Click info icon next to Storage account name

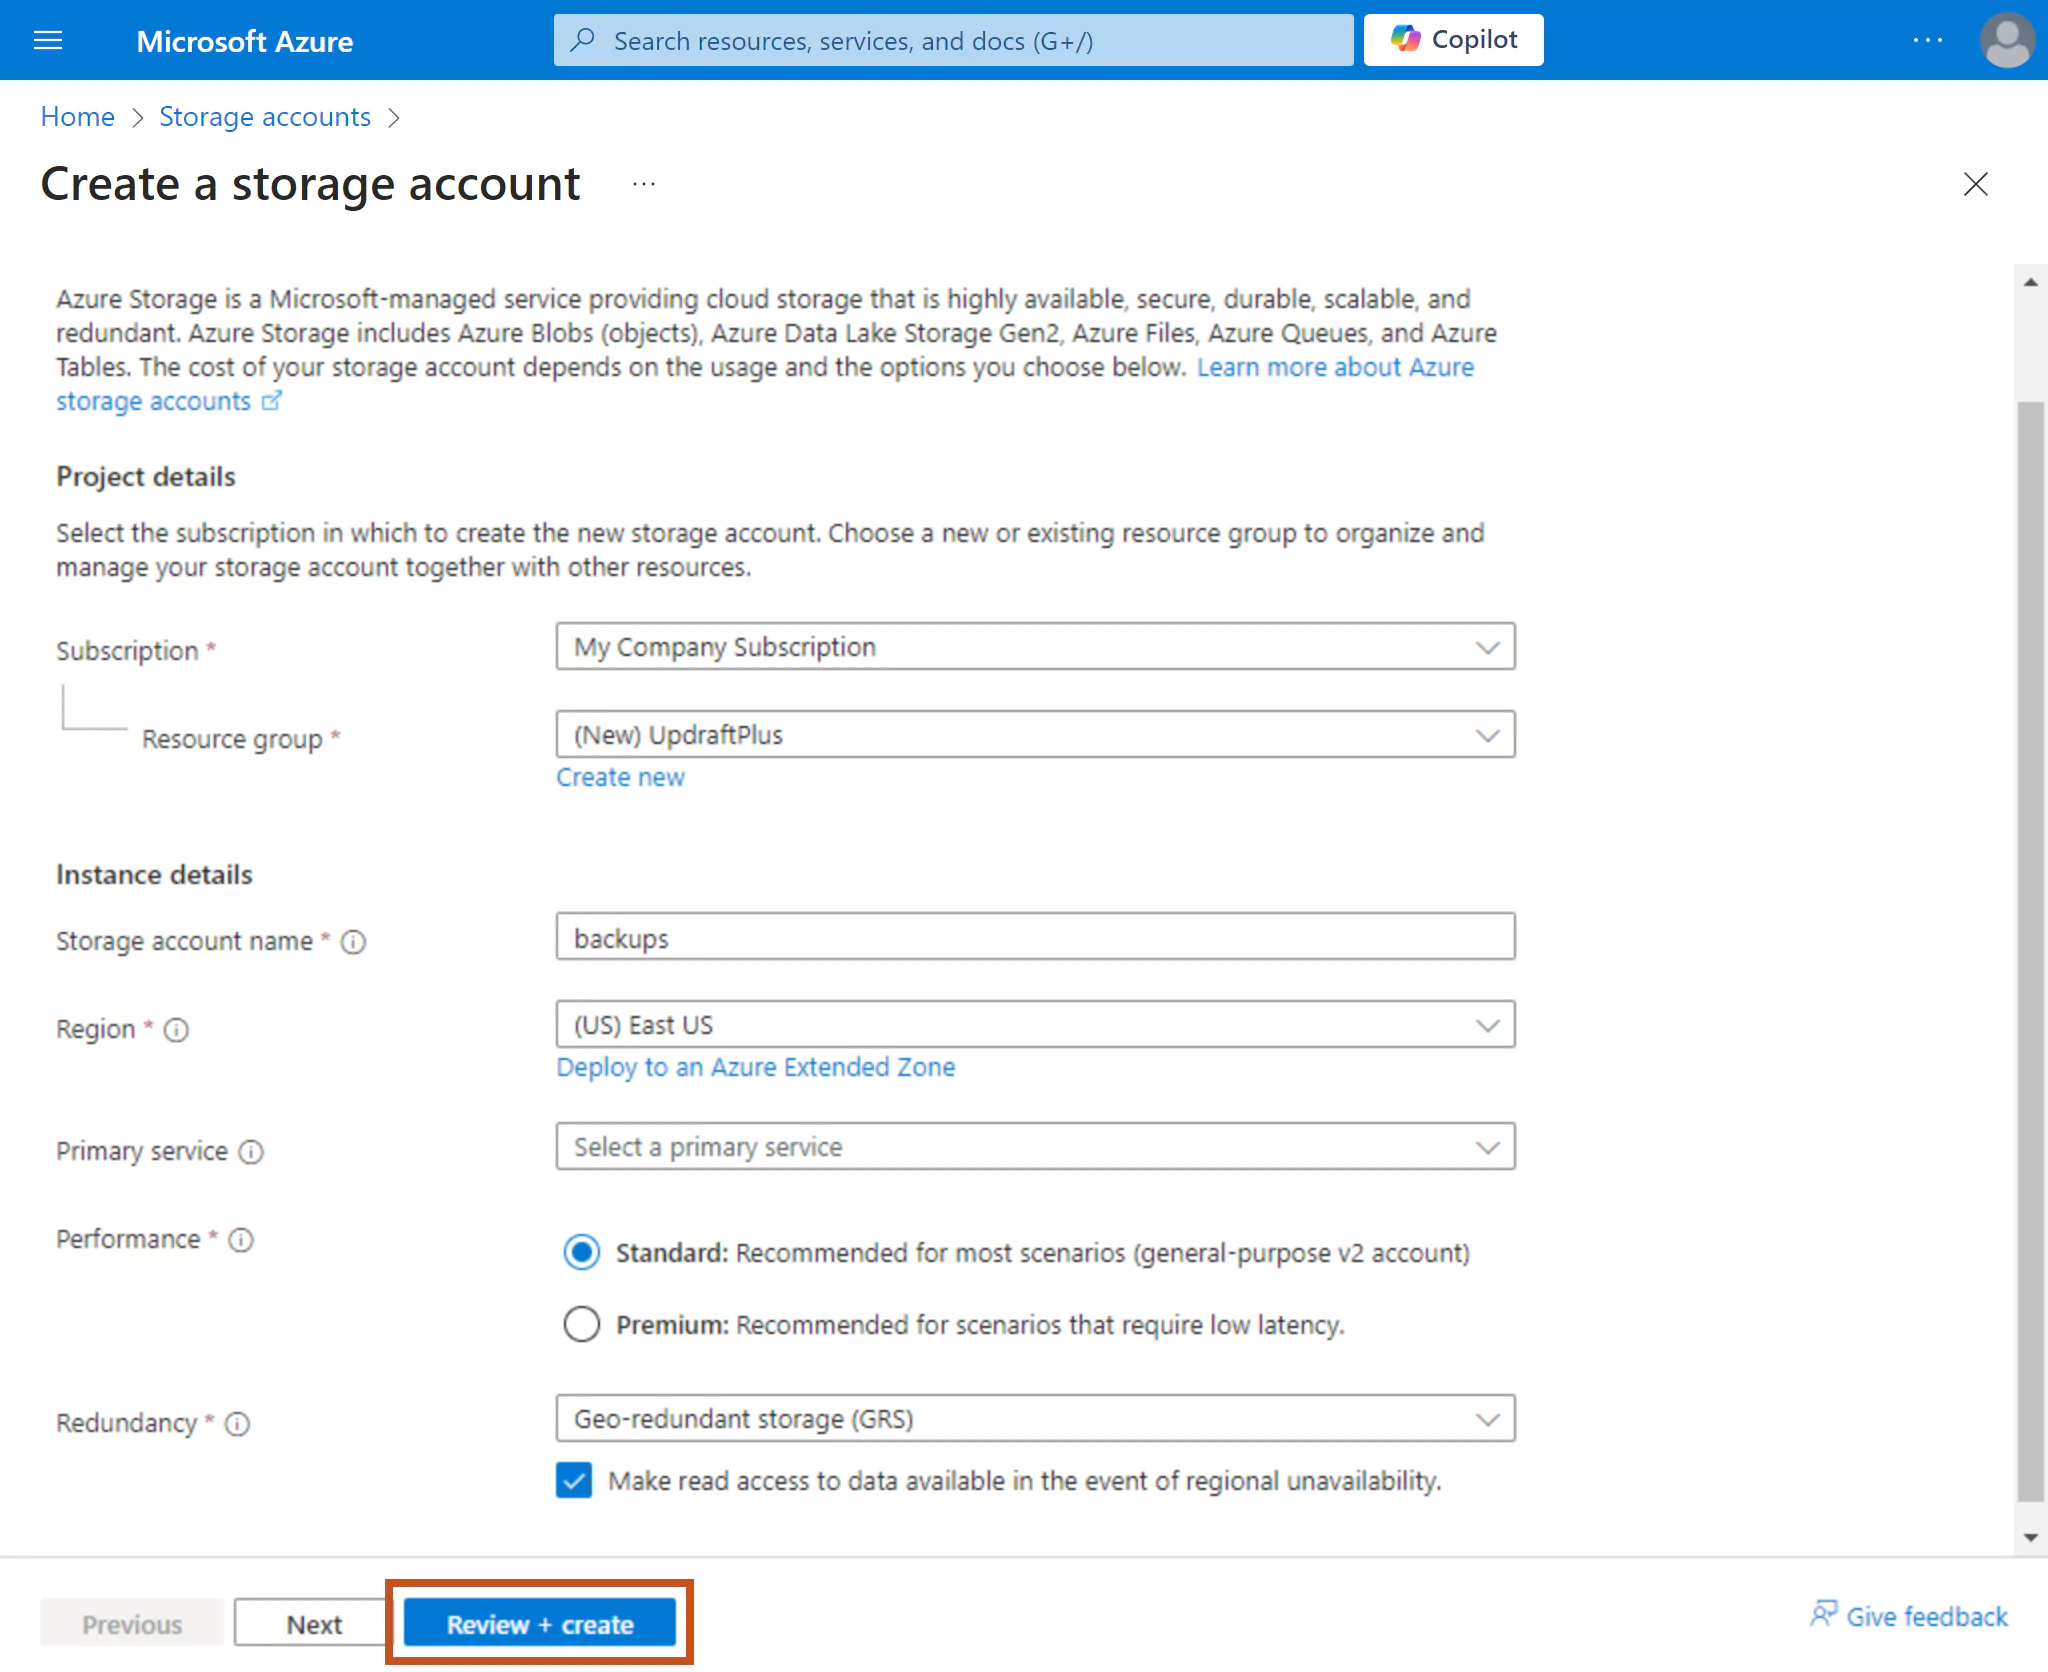(353, 942)
